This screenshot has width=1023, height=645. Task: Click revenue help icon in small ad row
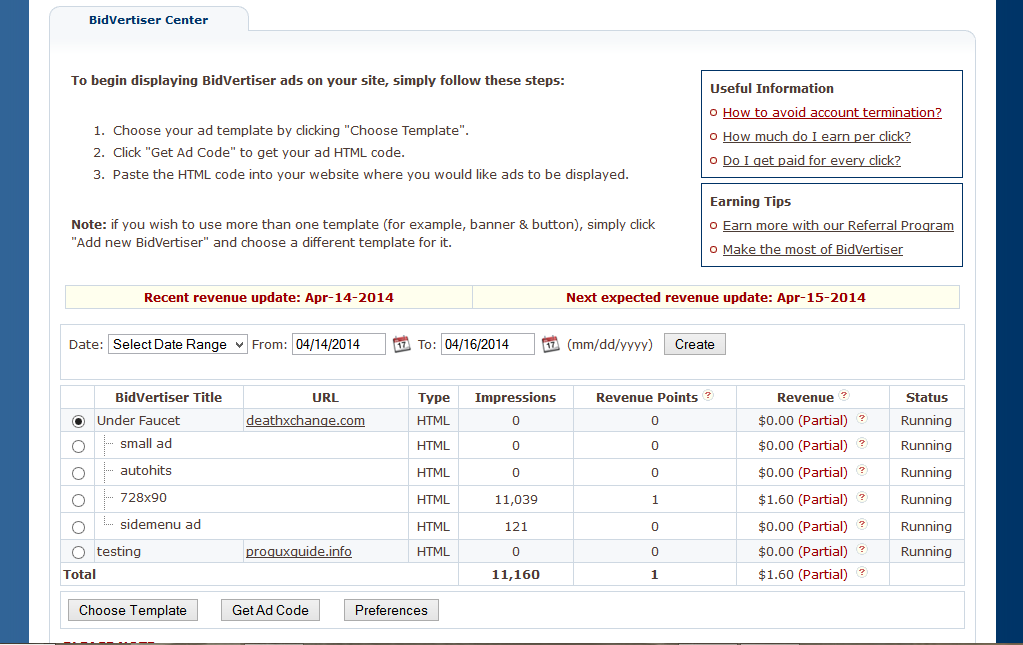click(x=862, y=443)
